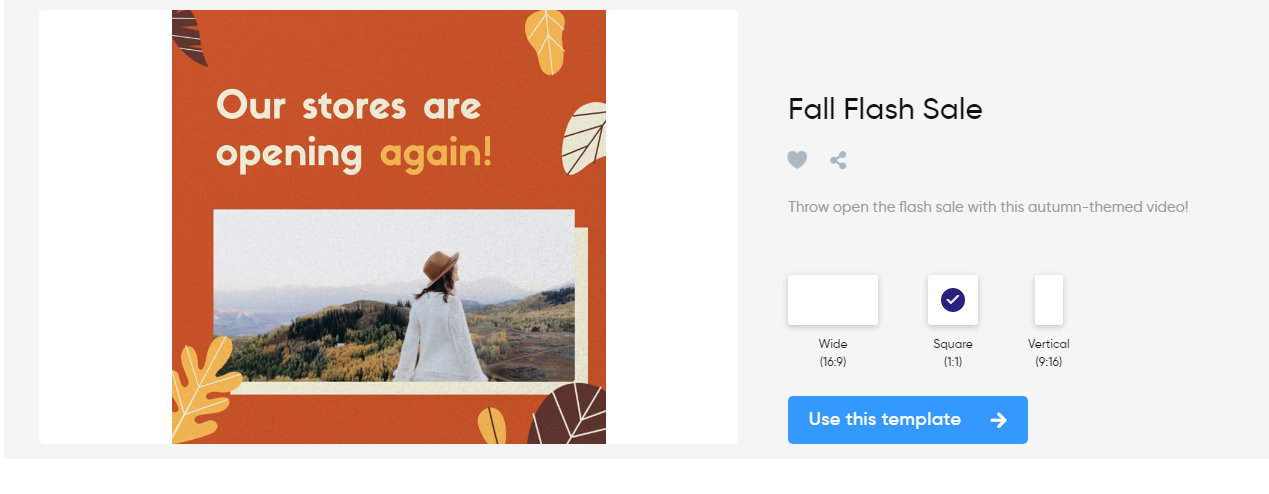Click the yellow leaf at top of preview
Screen dimensions: 1269x494
(545, 40)
